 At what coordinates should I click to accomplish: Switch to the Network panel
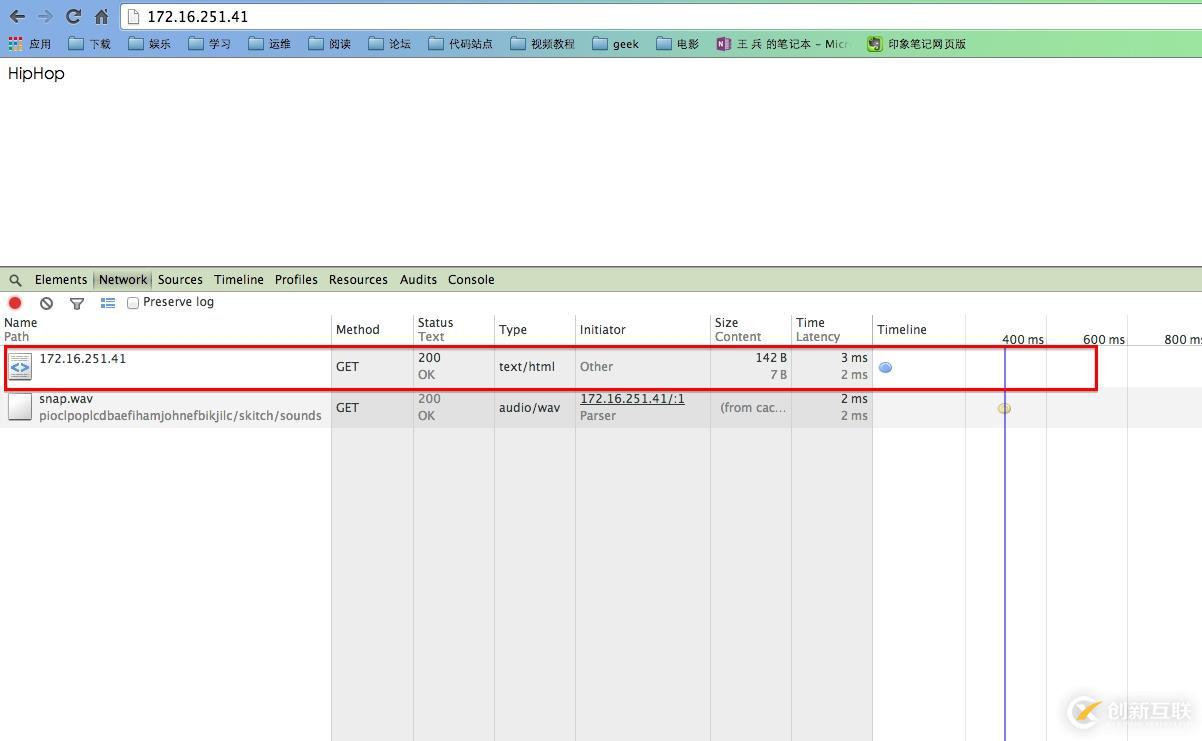123,280
